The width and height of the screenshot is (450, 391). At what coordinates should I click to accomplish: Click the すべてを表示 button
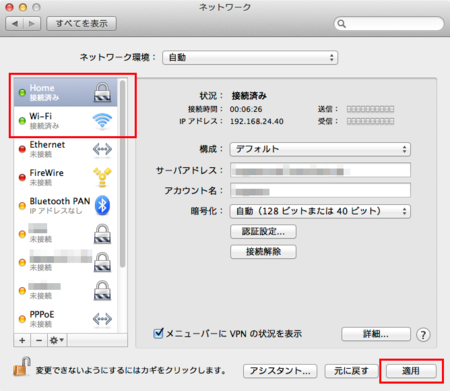[x=81, y=24]
